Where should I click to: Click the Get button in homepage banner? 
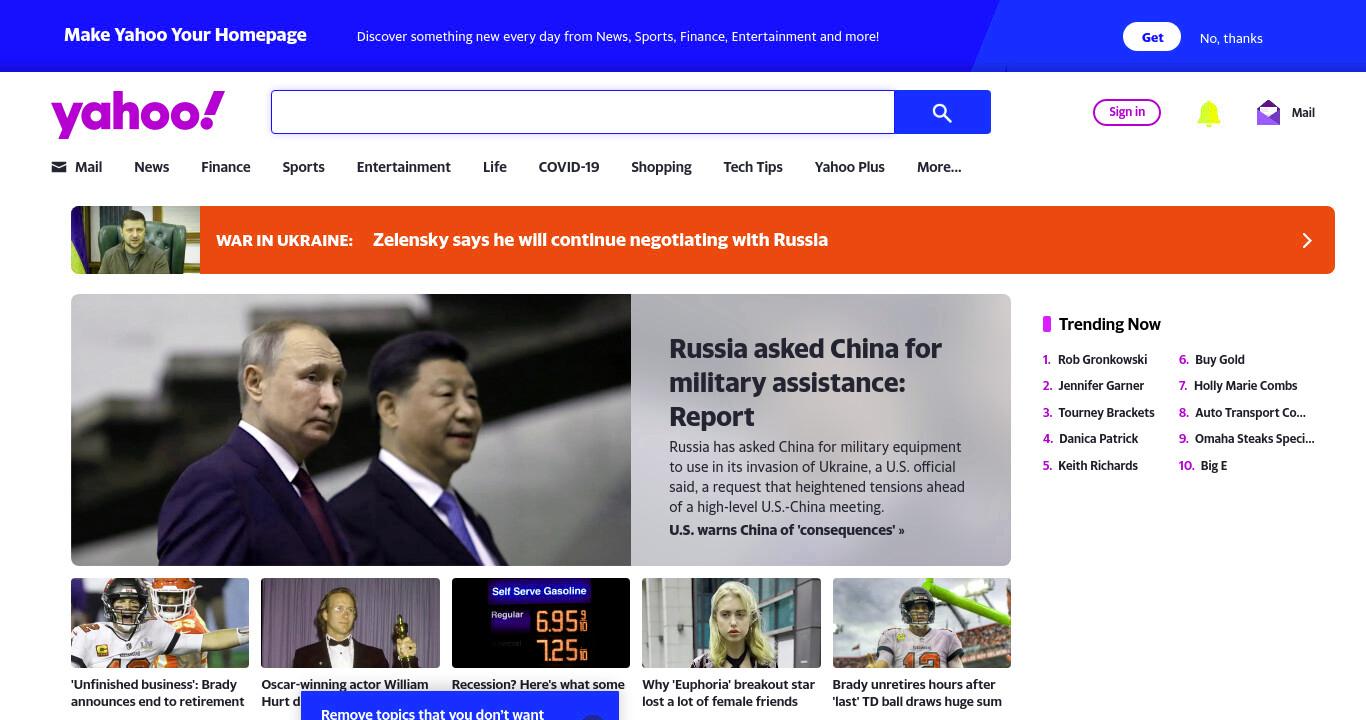click(x=1152, y=37)
